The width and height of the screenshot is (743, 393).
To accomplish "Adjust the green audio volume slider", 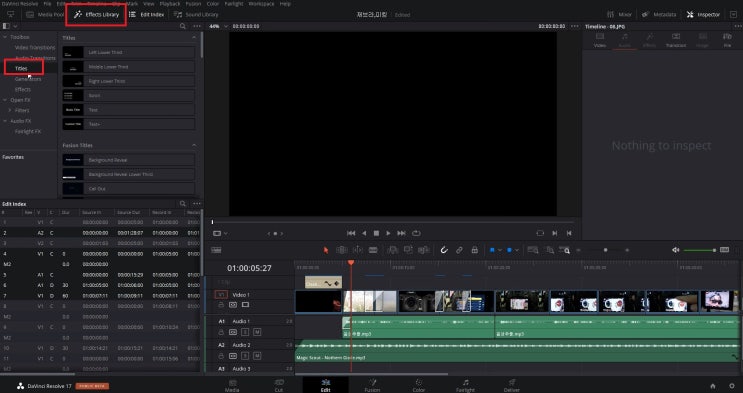I will coord(699,250).
